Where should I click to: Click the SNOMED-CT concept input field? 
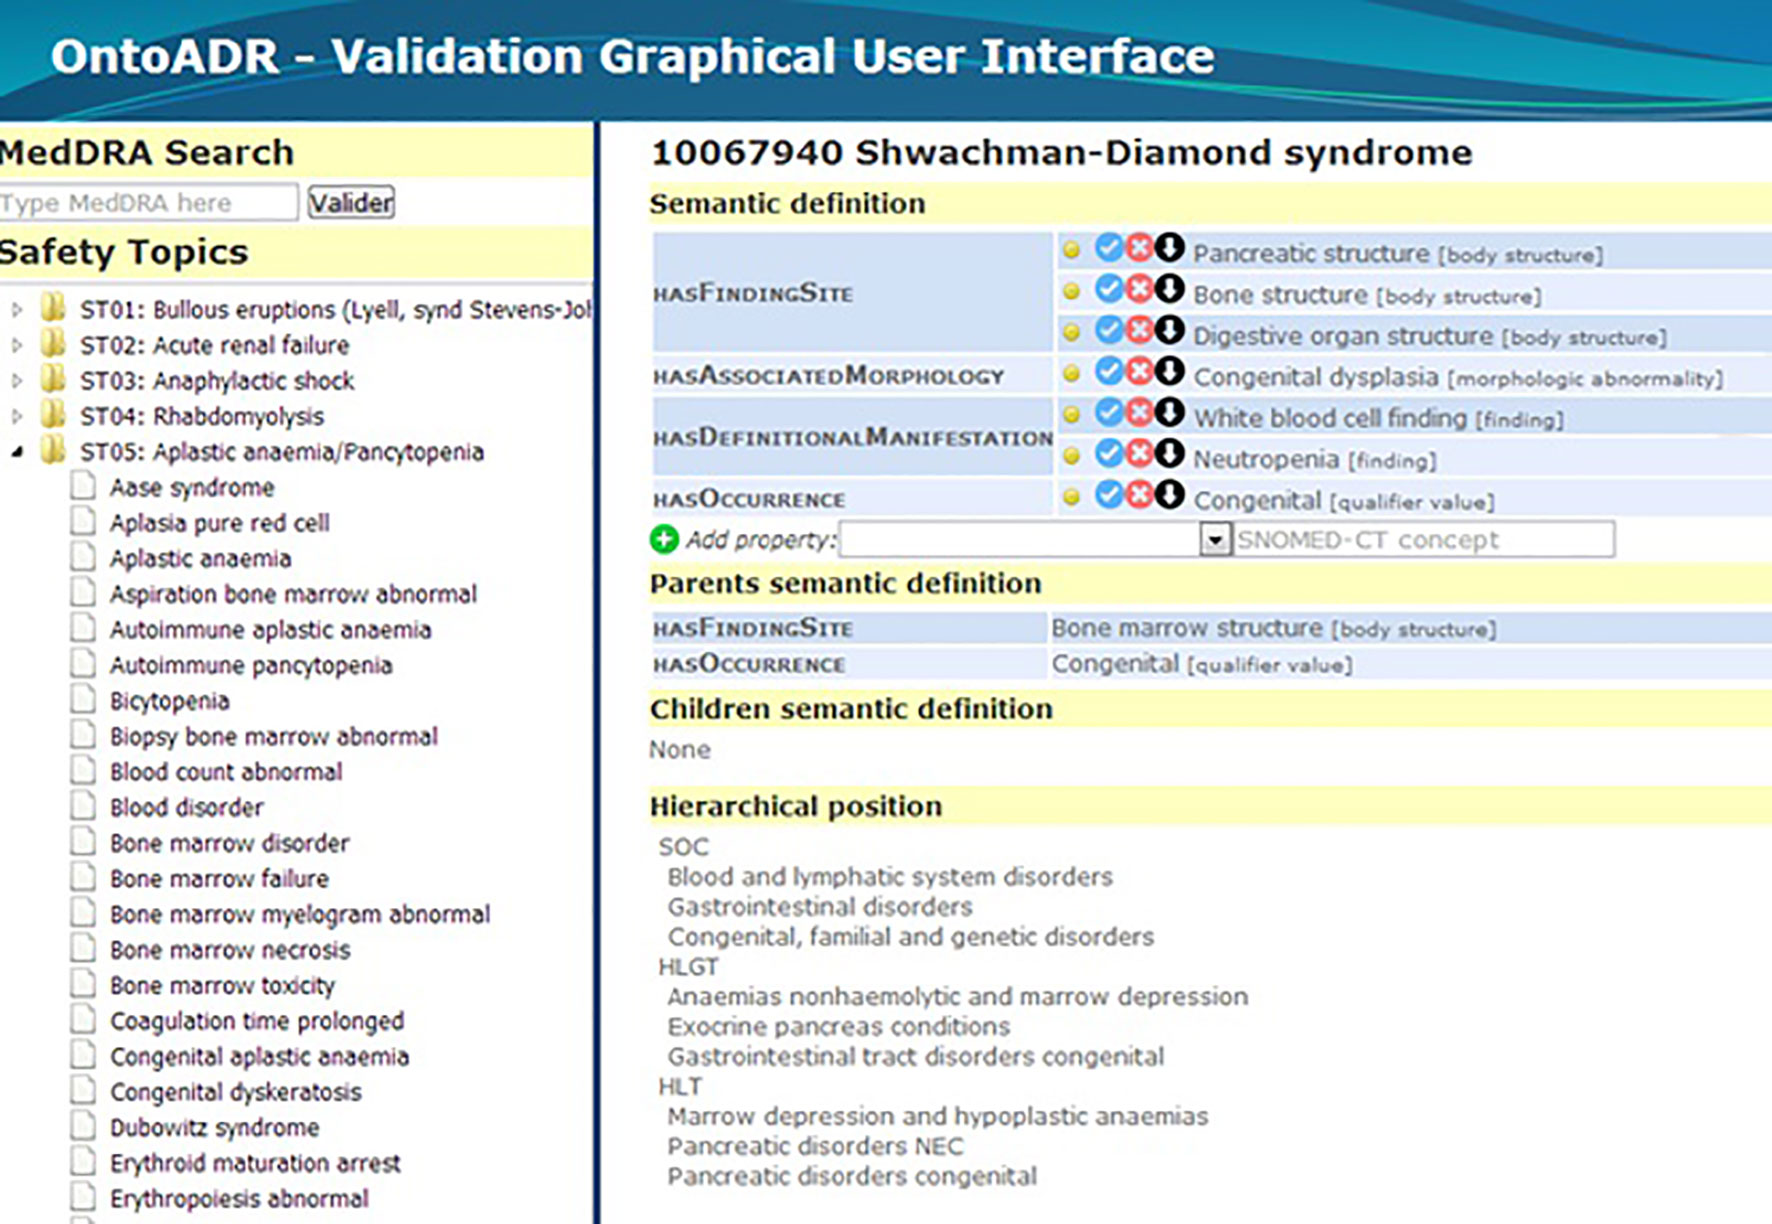1423,540
